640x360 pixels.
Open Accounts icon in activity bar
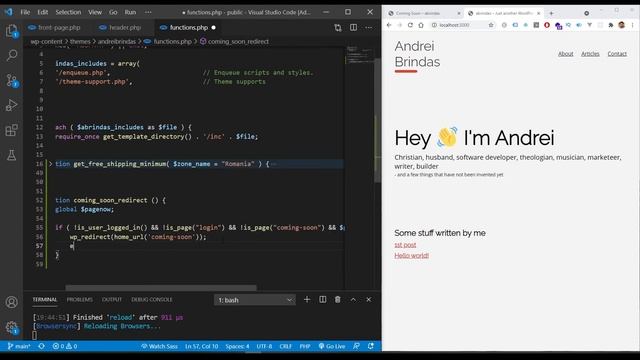click(x=11, y=302)
